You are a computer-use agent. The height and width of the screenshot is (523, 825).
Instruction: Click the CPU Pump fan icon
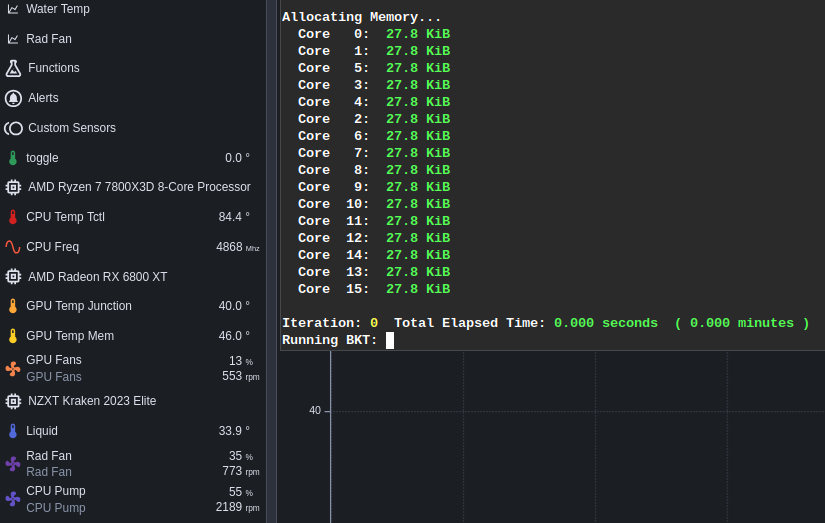click(13, 499)
